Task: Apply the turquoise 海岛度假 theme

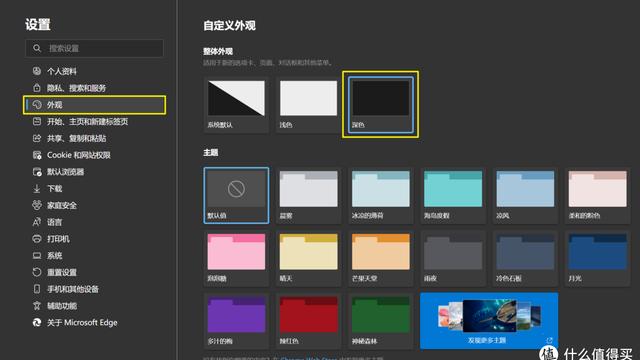Action: tap(453, 195)
